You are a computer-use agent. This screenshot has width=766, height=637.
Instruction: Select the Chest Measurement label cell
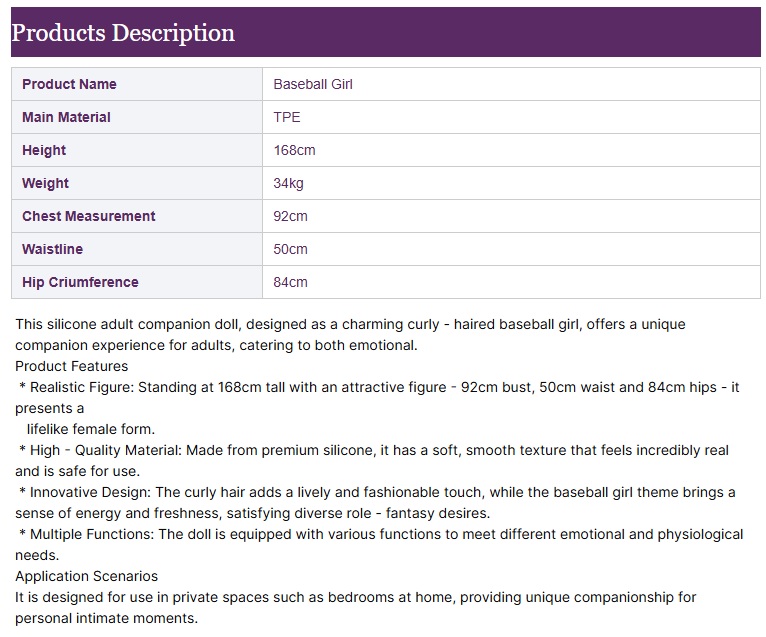89,216
